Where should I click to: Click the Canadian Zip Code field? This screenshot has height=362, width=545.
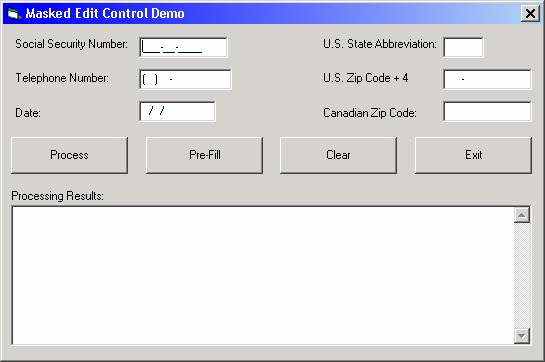(487, 111)
